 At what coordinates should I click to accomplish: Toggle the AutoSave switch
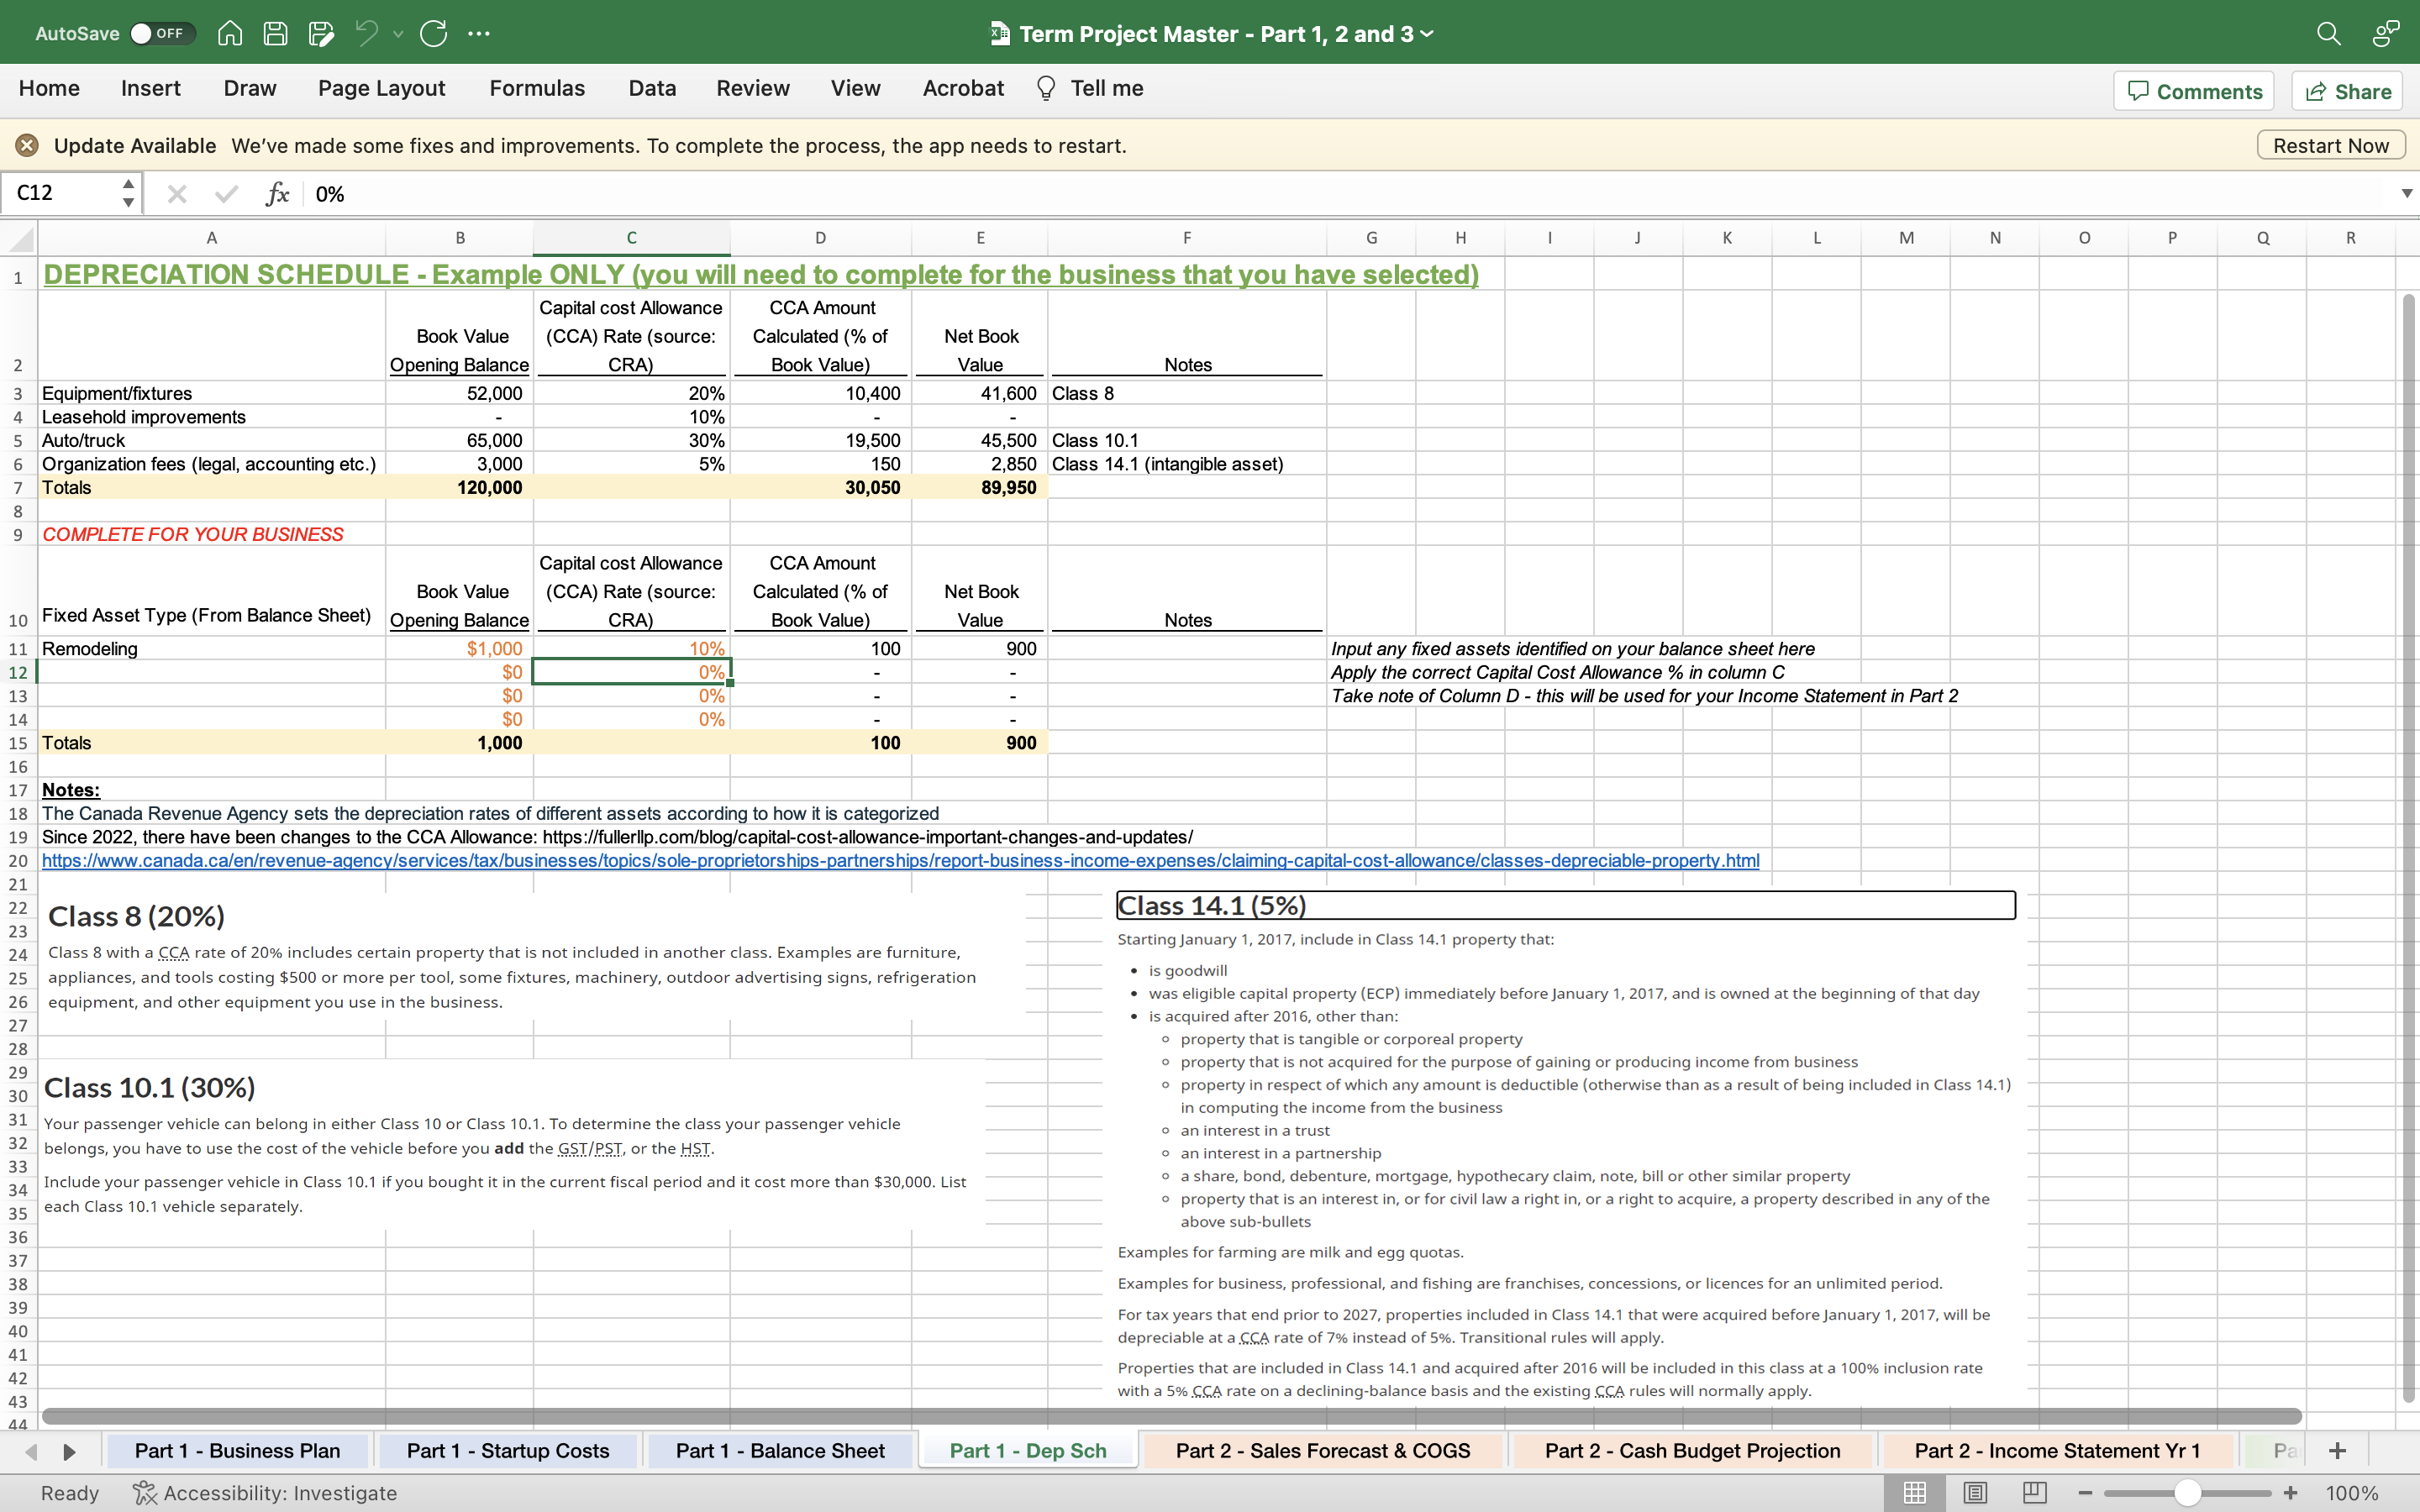click(158, 33)
